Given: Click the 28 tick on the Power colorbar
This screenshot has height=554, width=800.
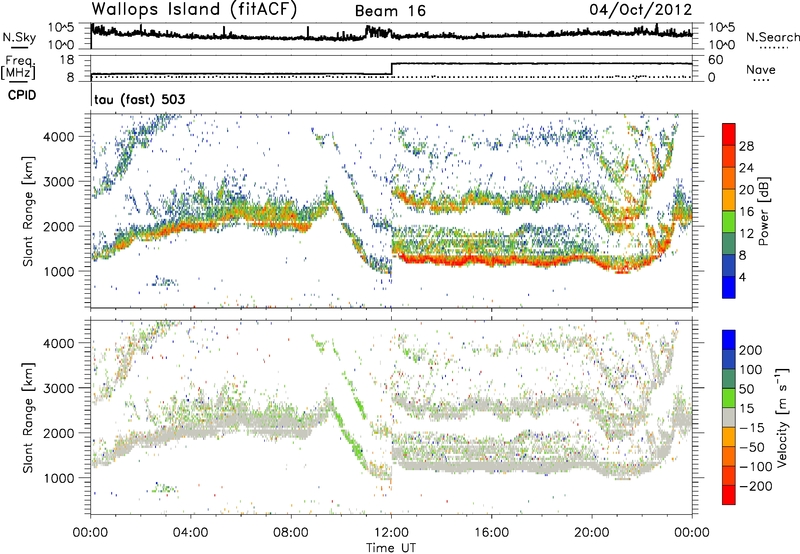Looking at the screenshot, I should tap(746, 146).
